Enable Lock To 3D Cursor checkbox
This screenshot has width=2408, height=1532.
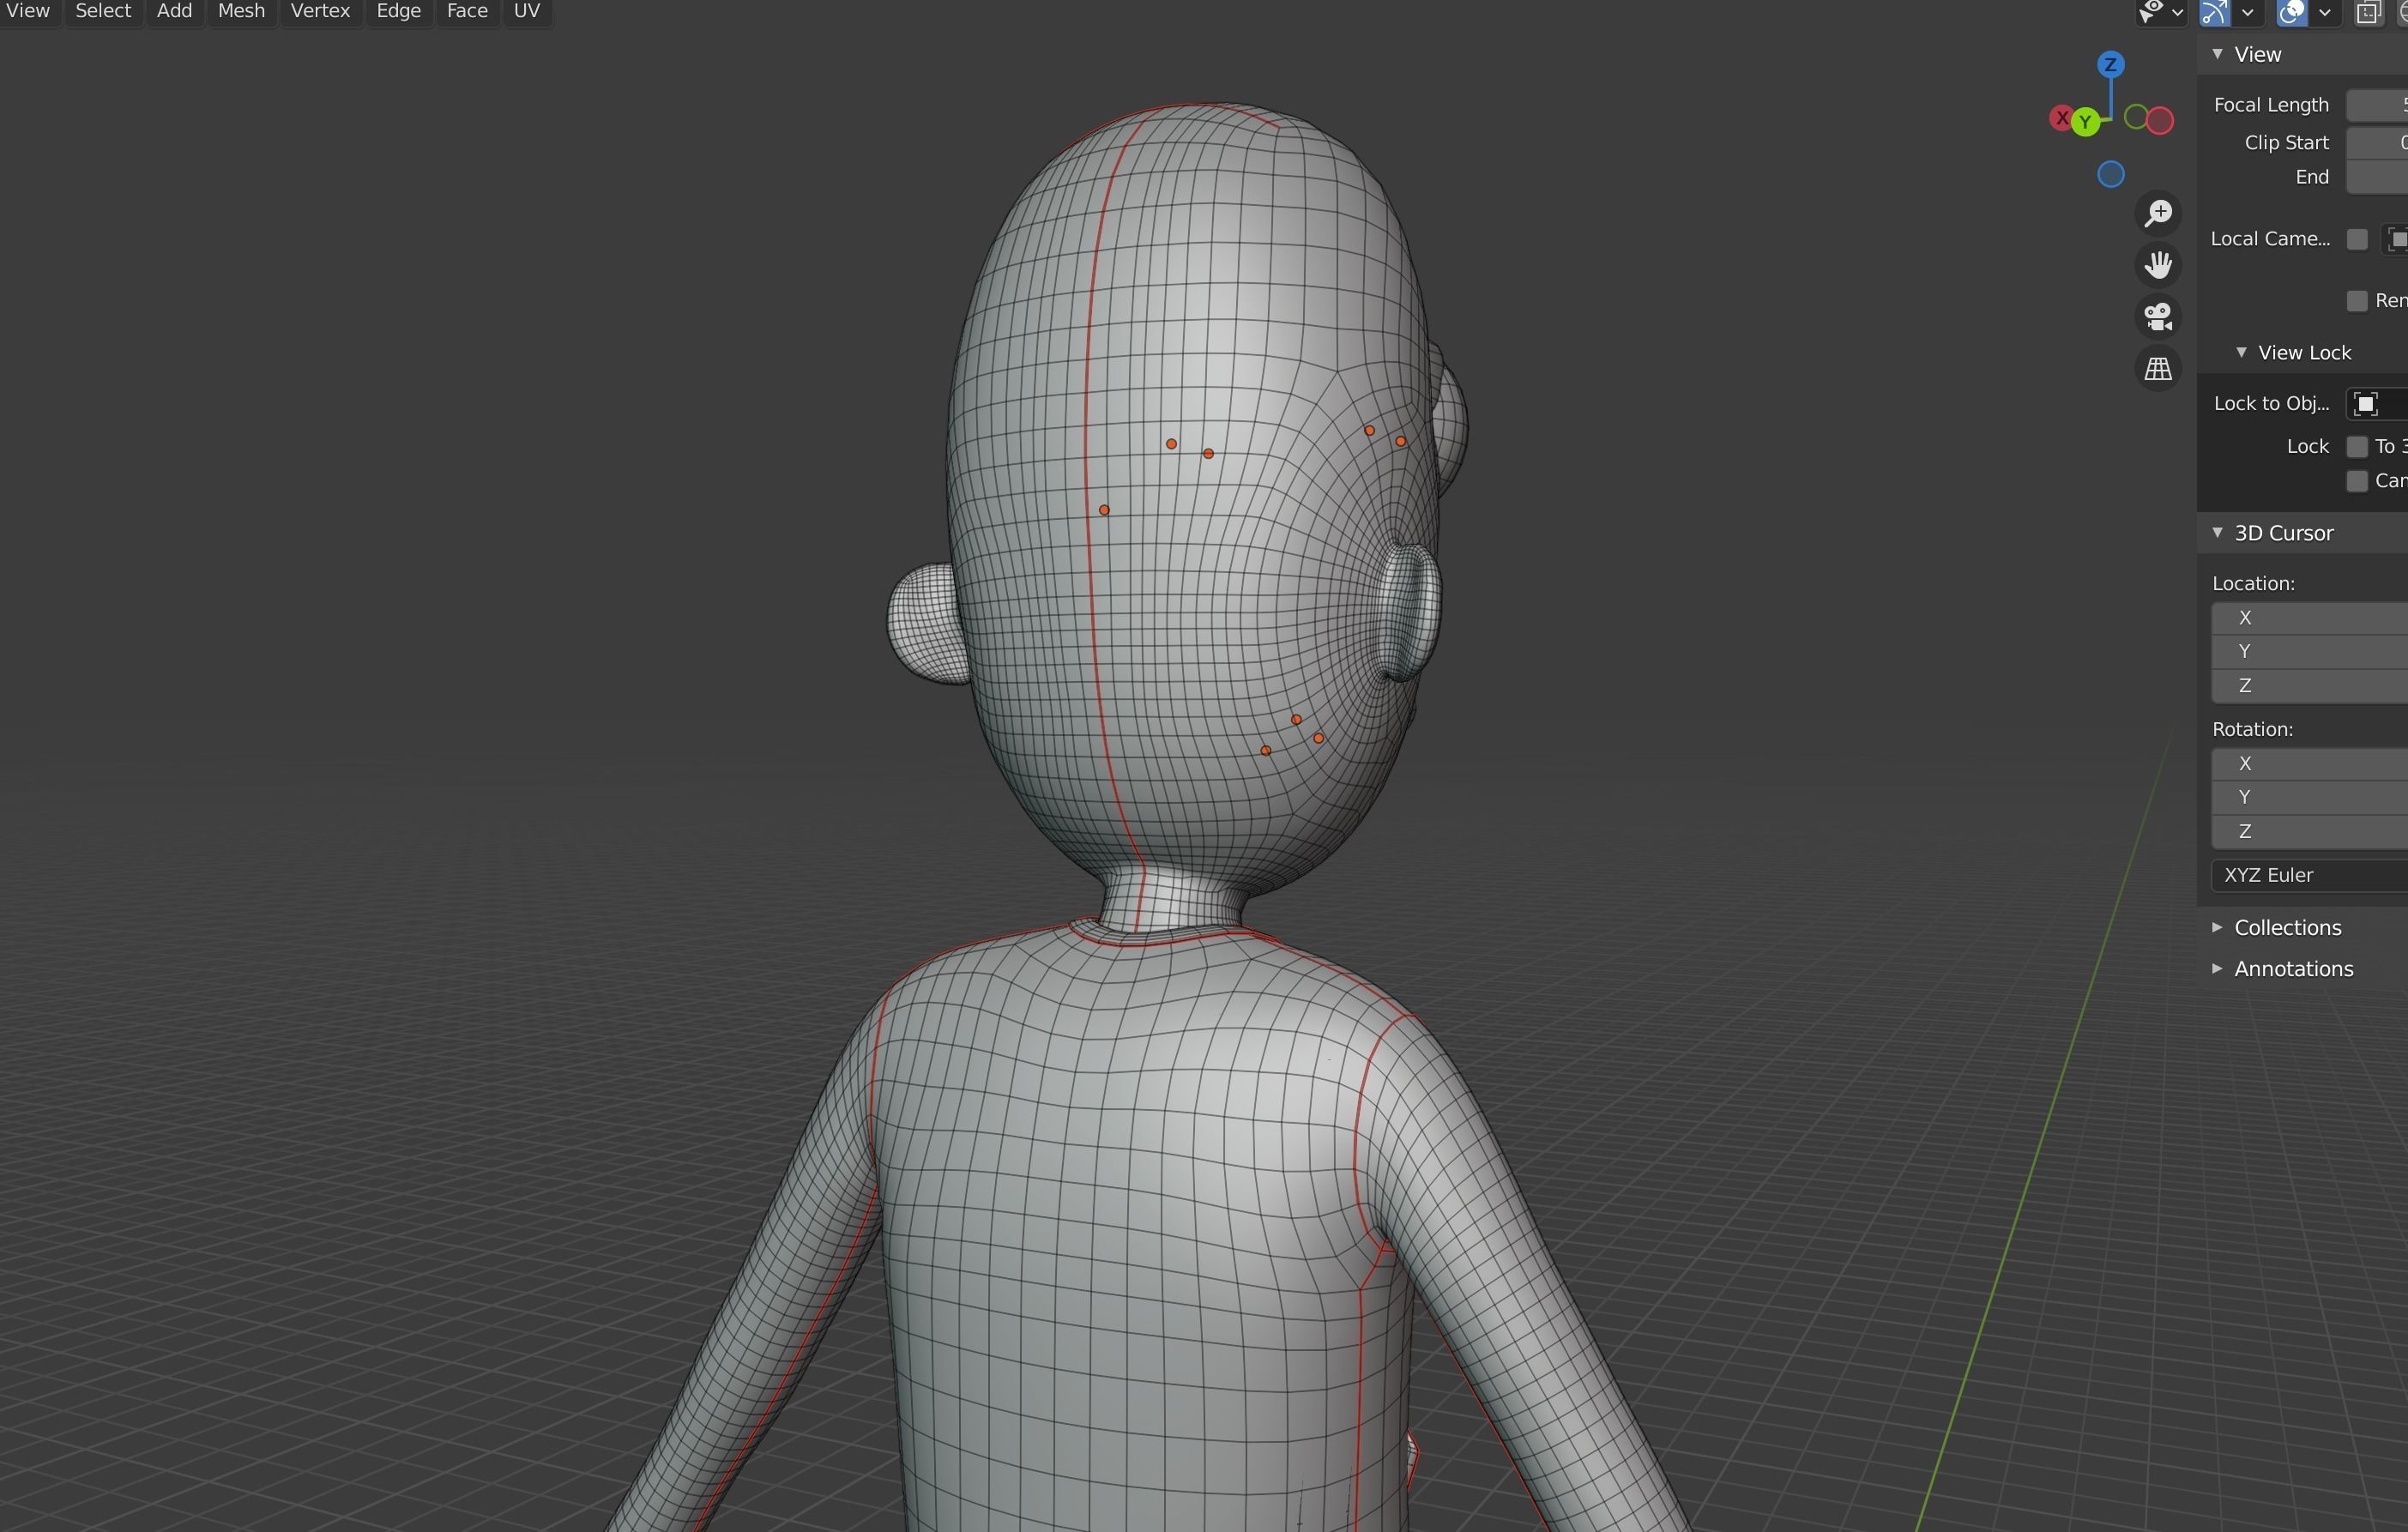coord(2357,446)
